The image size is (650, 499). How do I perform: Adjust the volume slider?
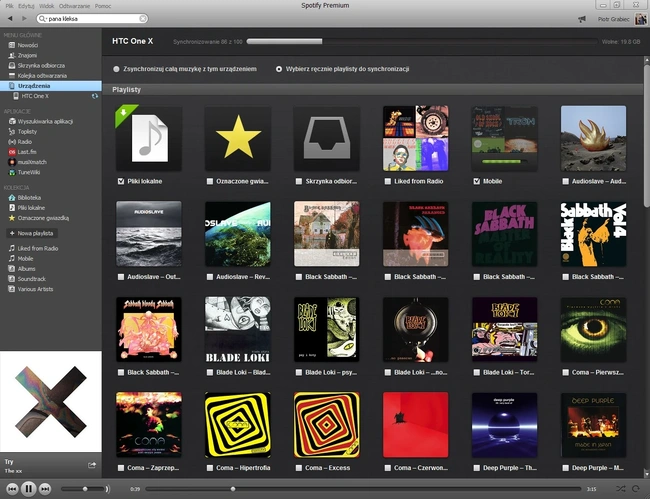[x=83, y=489]
